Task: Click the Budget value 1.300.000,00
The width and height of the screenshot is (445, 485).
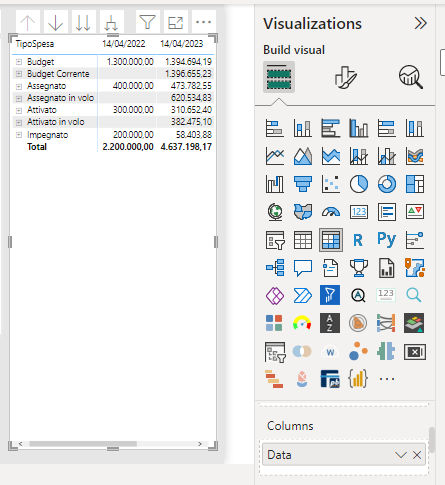Action: coord(130,62)
